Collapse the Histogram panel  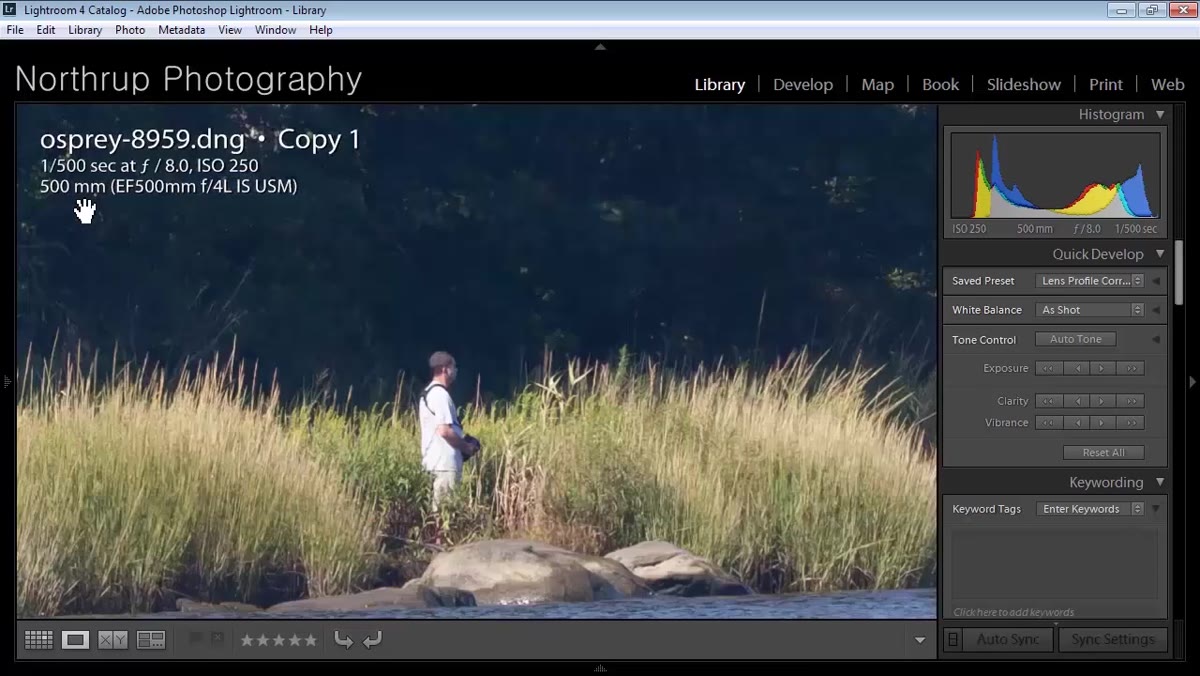pos(1160,115)
